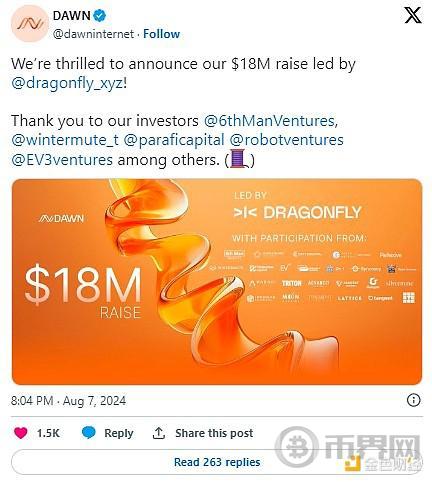Like the post with heart icon

pyautogui.click(x=21, y=433)
